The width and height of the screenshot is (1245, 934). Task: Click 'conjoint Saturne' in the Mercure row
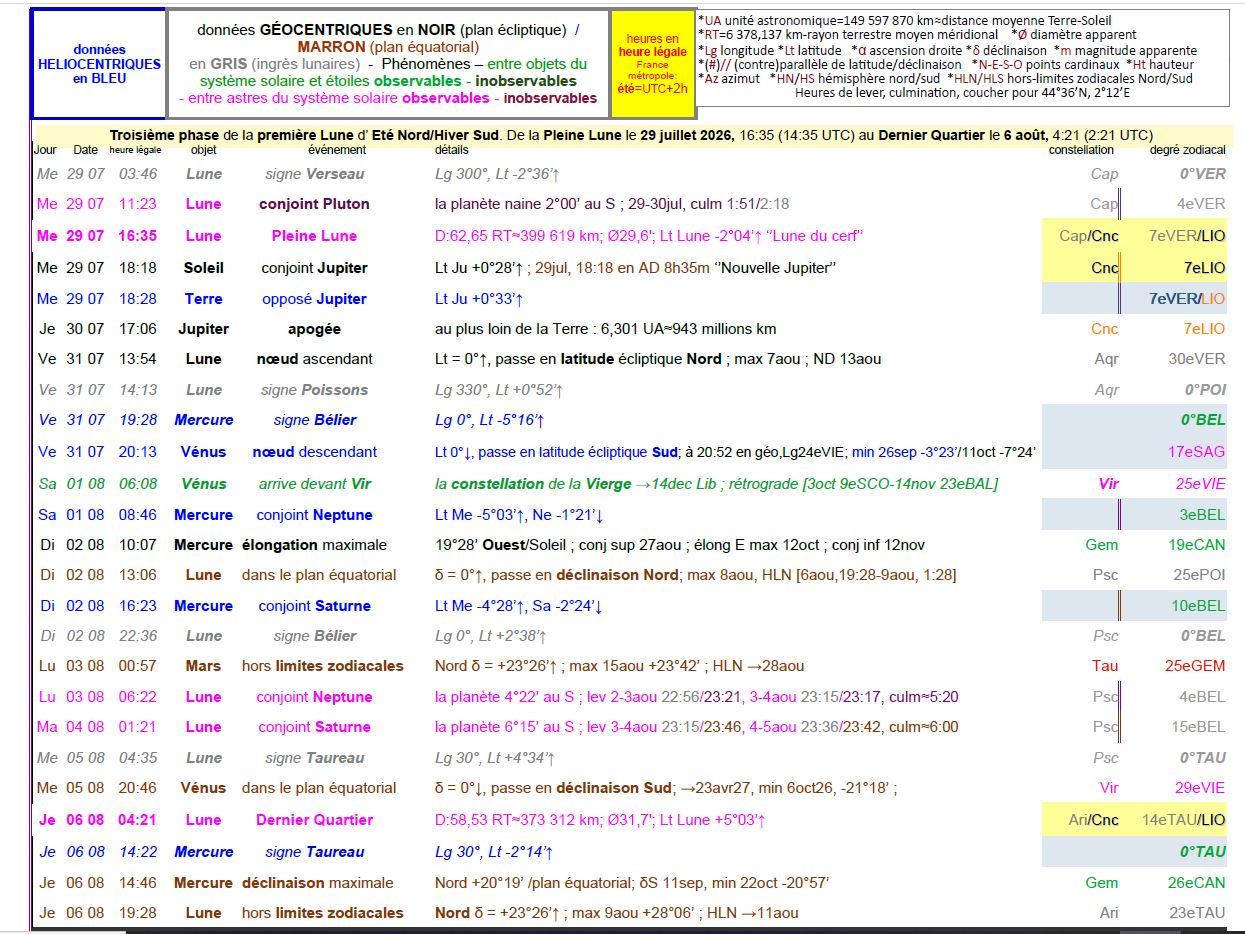pyautogui.click(x=314, y=606)
